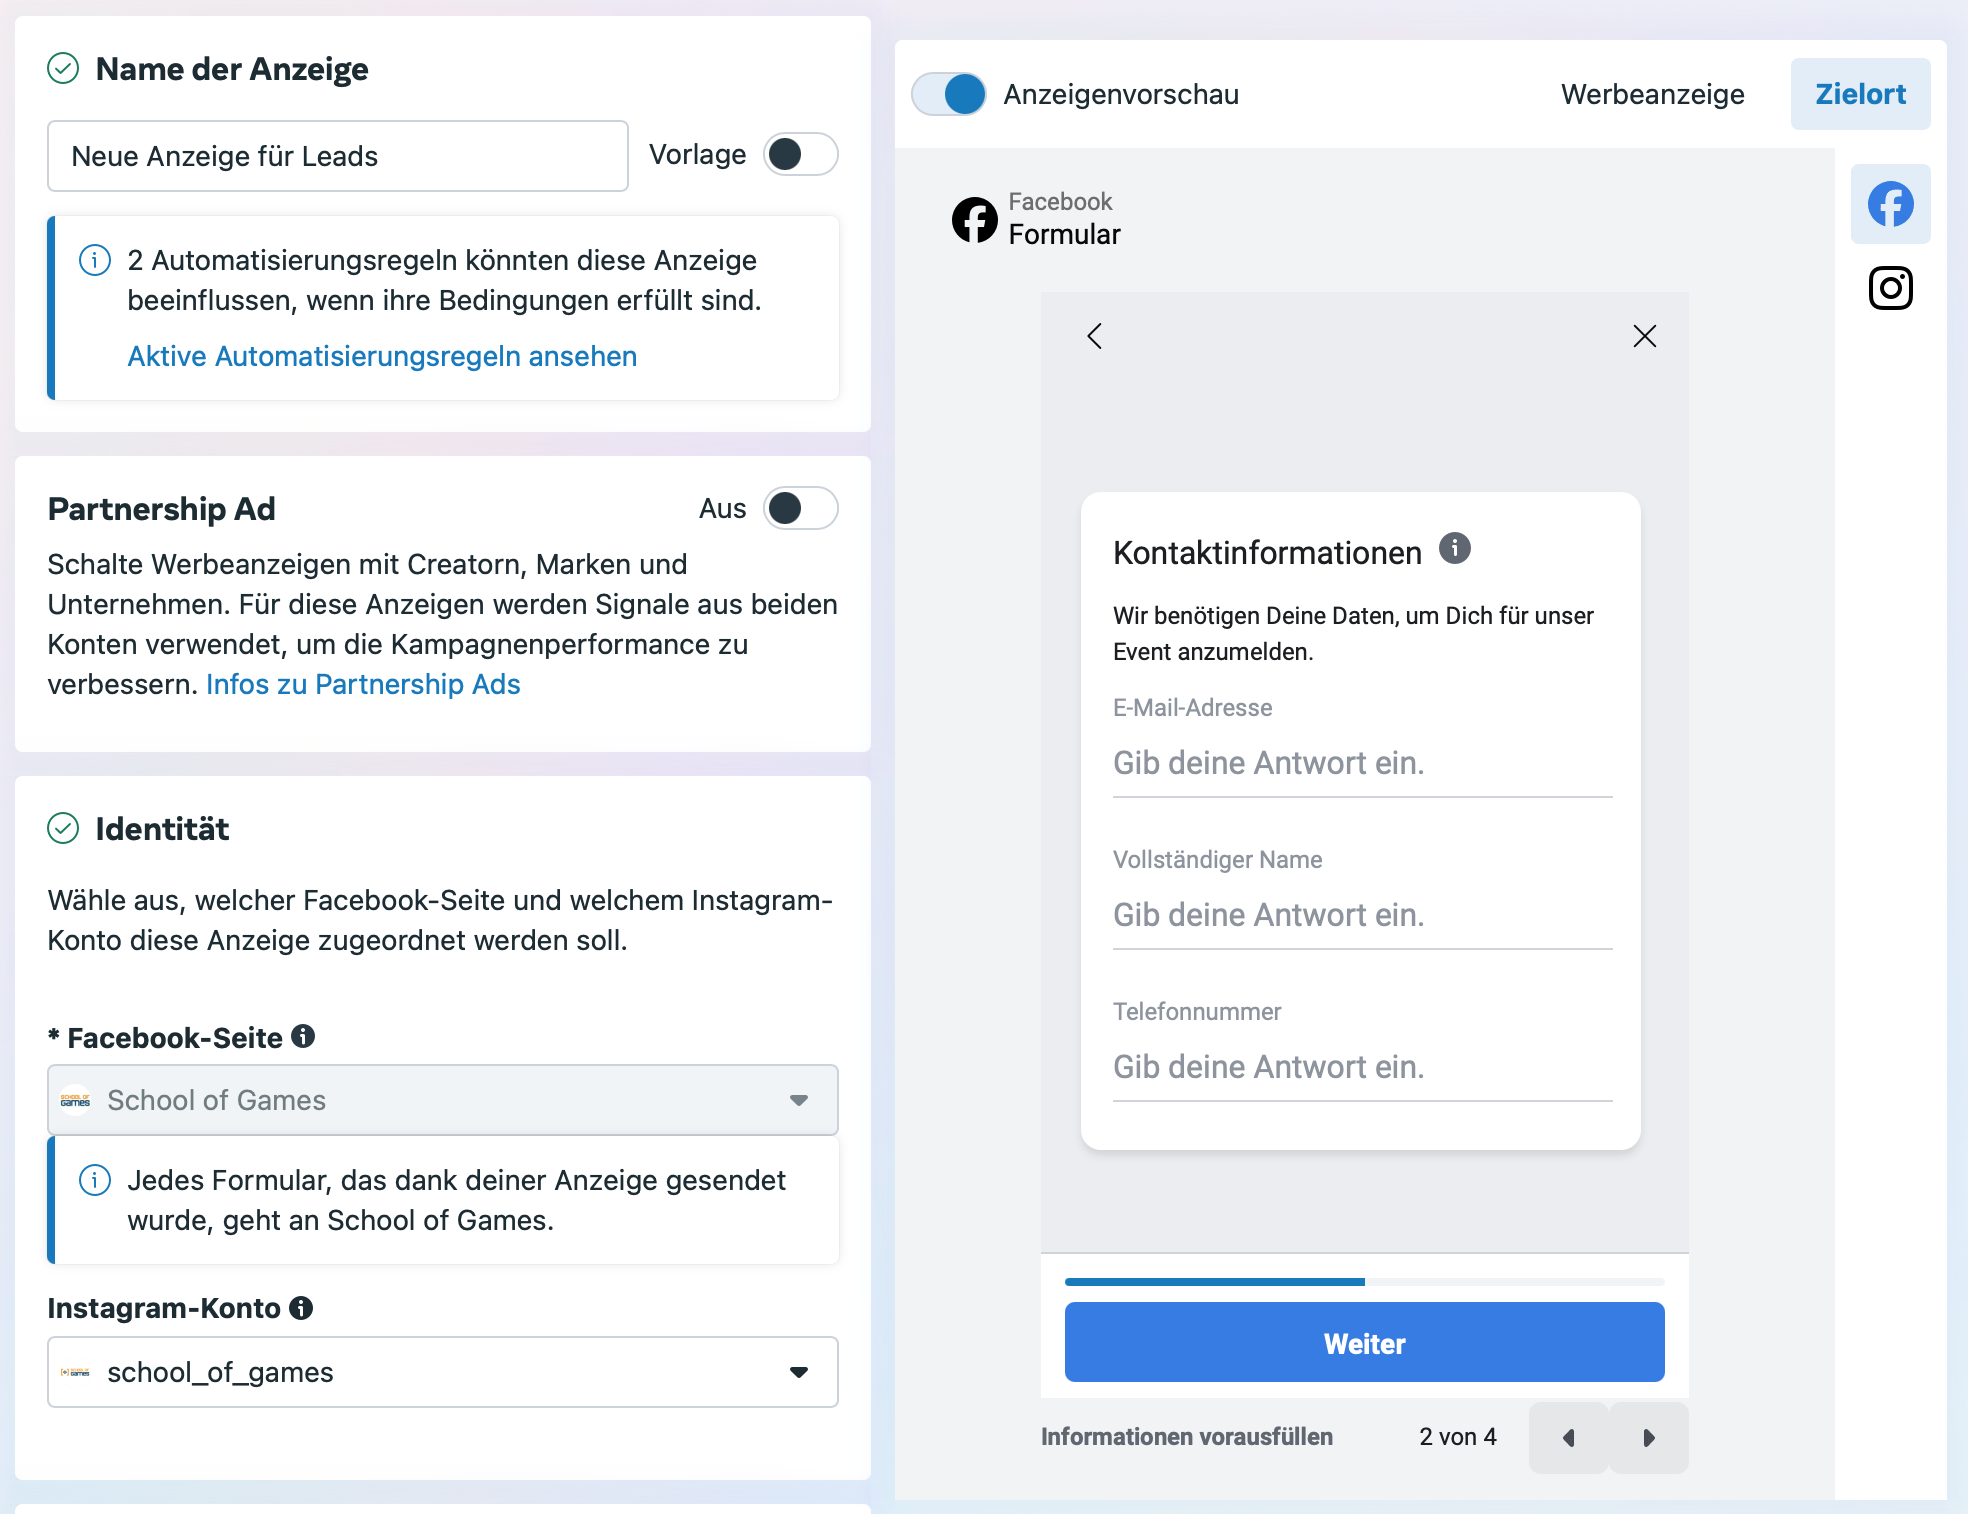Close the form preview with the X
Screen dimensions: 1968x1514
coord(1645,336)
